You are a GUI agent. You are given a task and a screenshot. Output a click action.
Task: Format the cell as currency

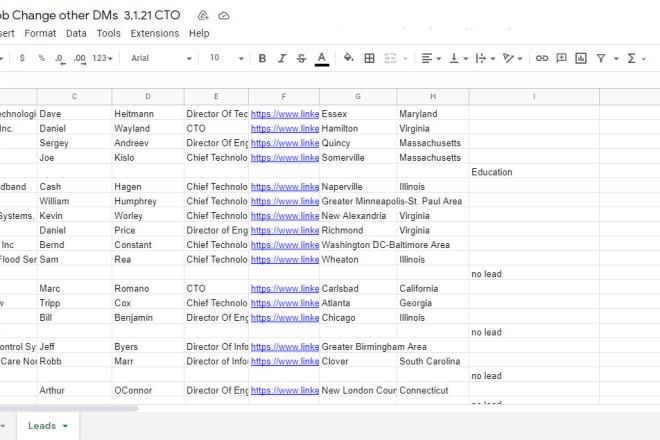(22, 58)
